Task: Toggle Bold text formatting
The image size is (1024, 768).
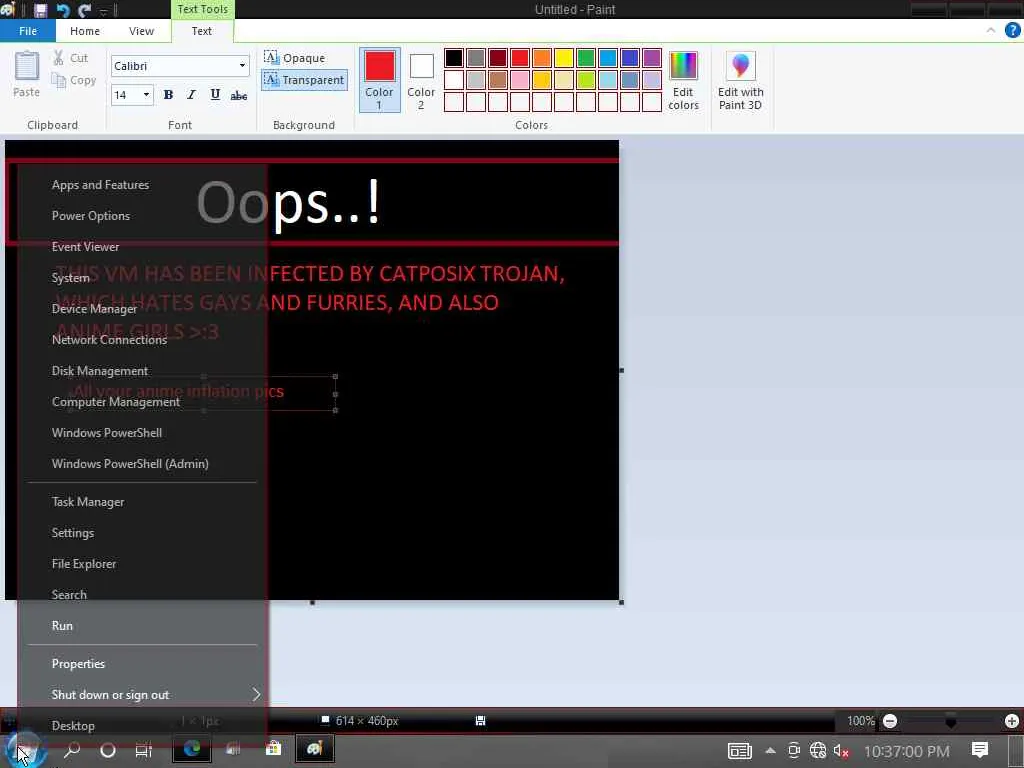Action: (x=168, y=95)
